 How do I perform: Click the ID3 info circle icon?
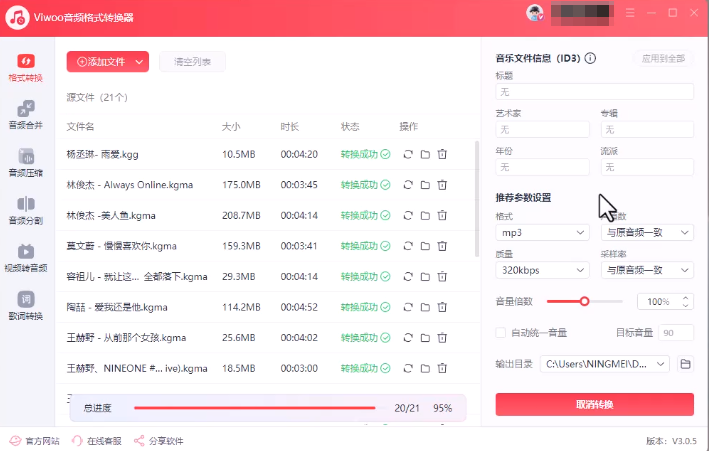pyautogui.click(x=590, y=58)
